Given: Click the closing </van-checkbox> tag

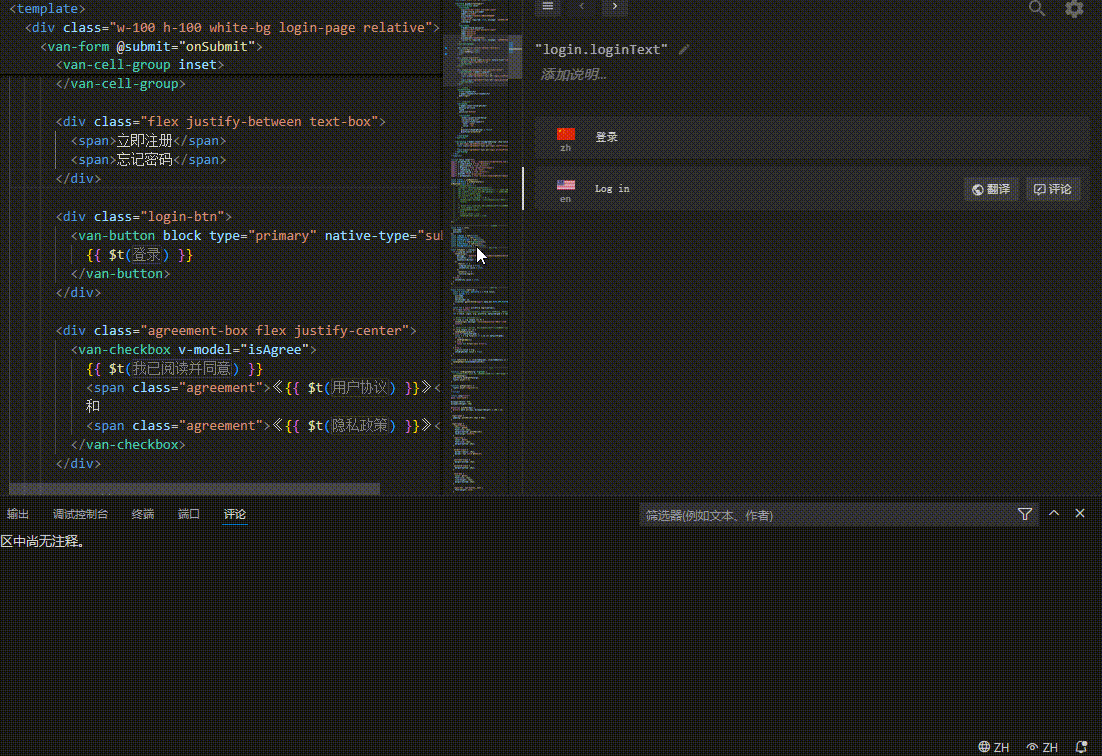Looking at the screenshot, I should (128, 444).
